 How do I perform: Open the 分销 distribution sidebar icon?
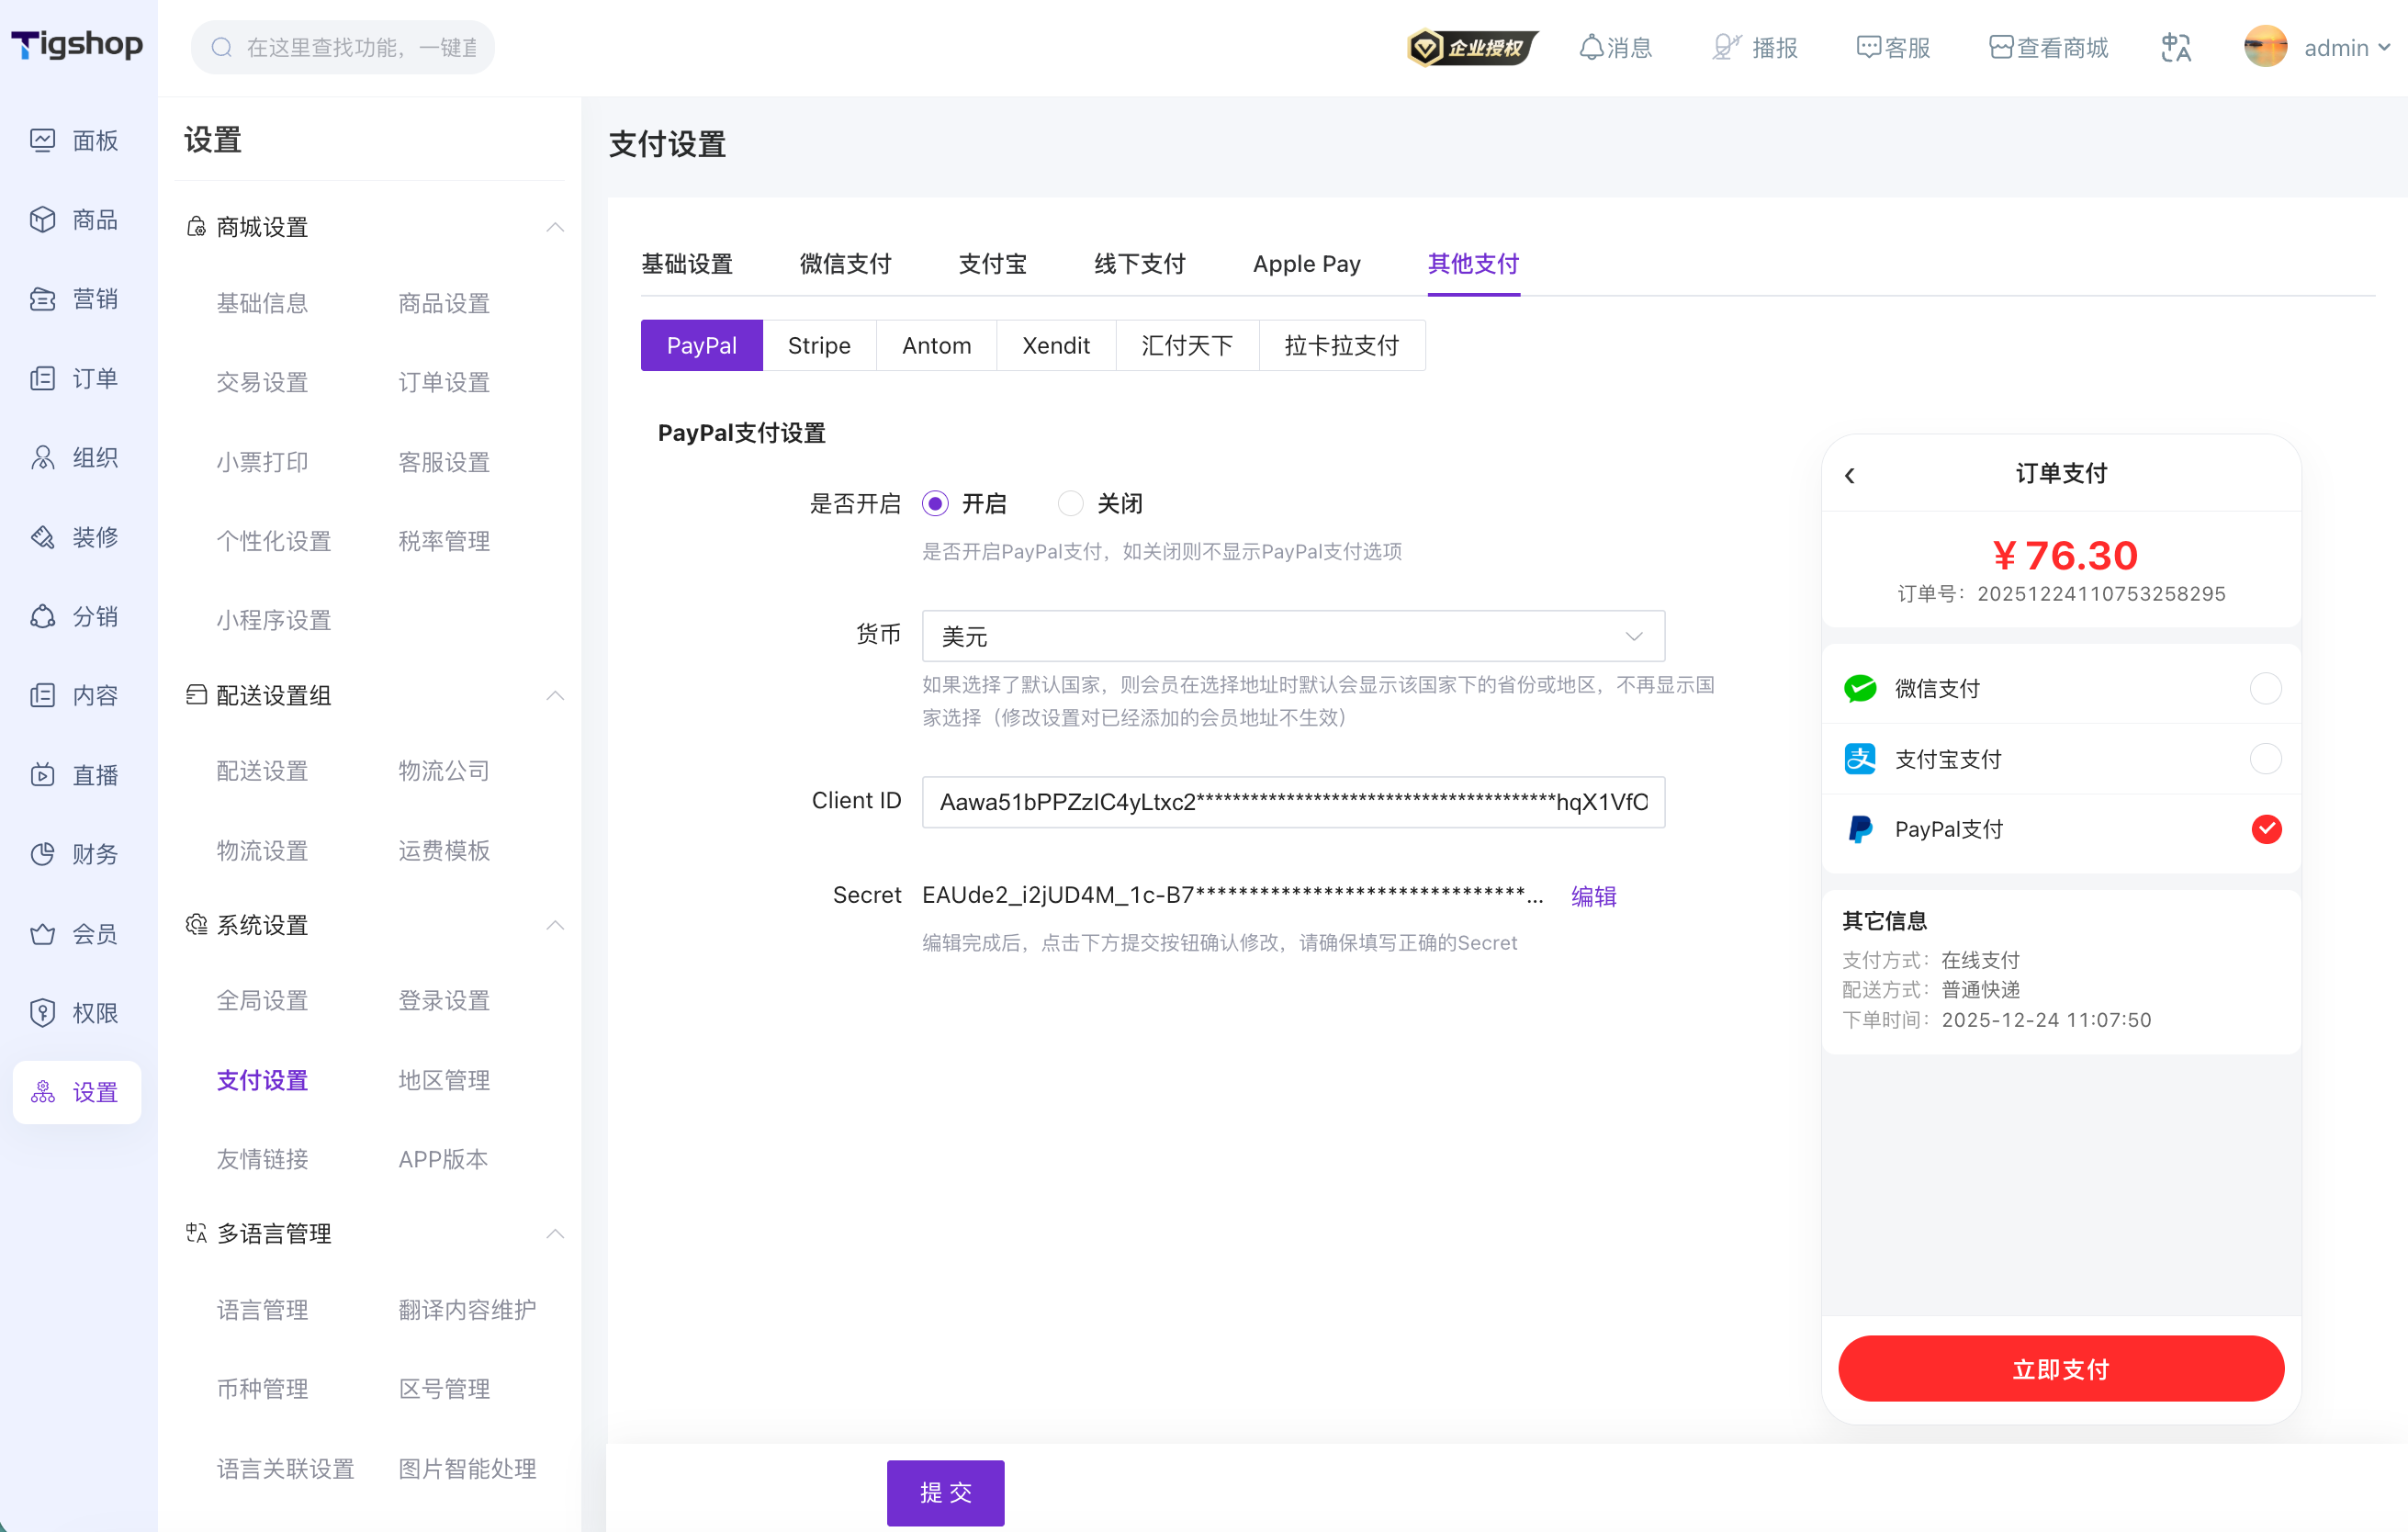tap(42, 616)
